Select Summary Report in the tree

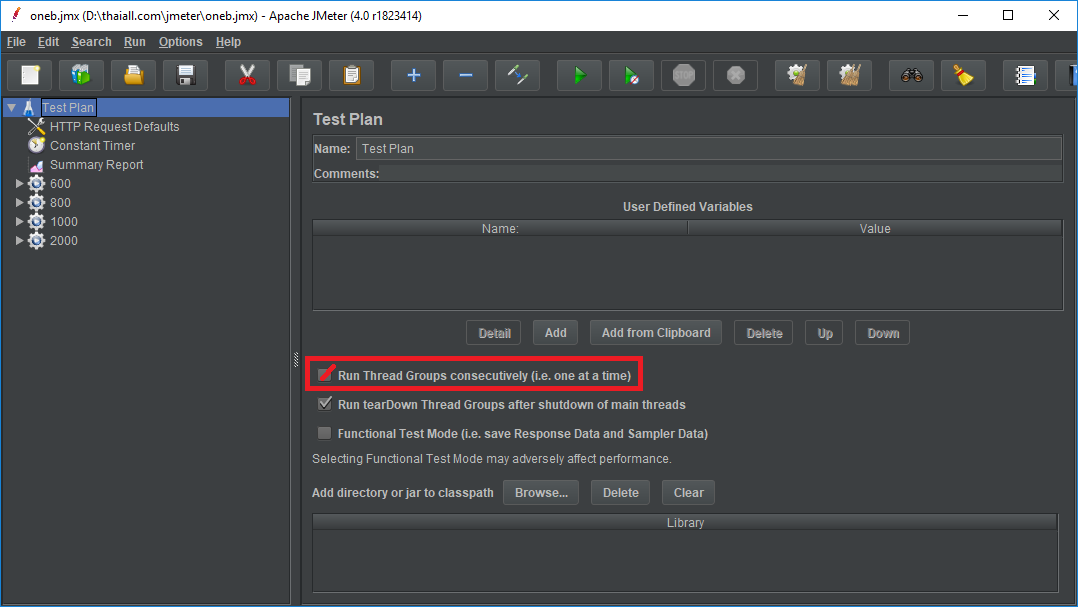[96, 165]
